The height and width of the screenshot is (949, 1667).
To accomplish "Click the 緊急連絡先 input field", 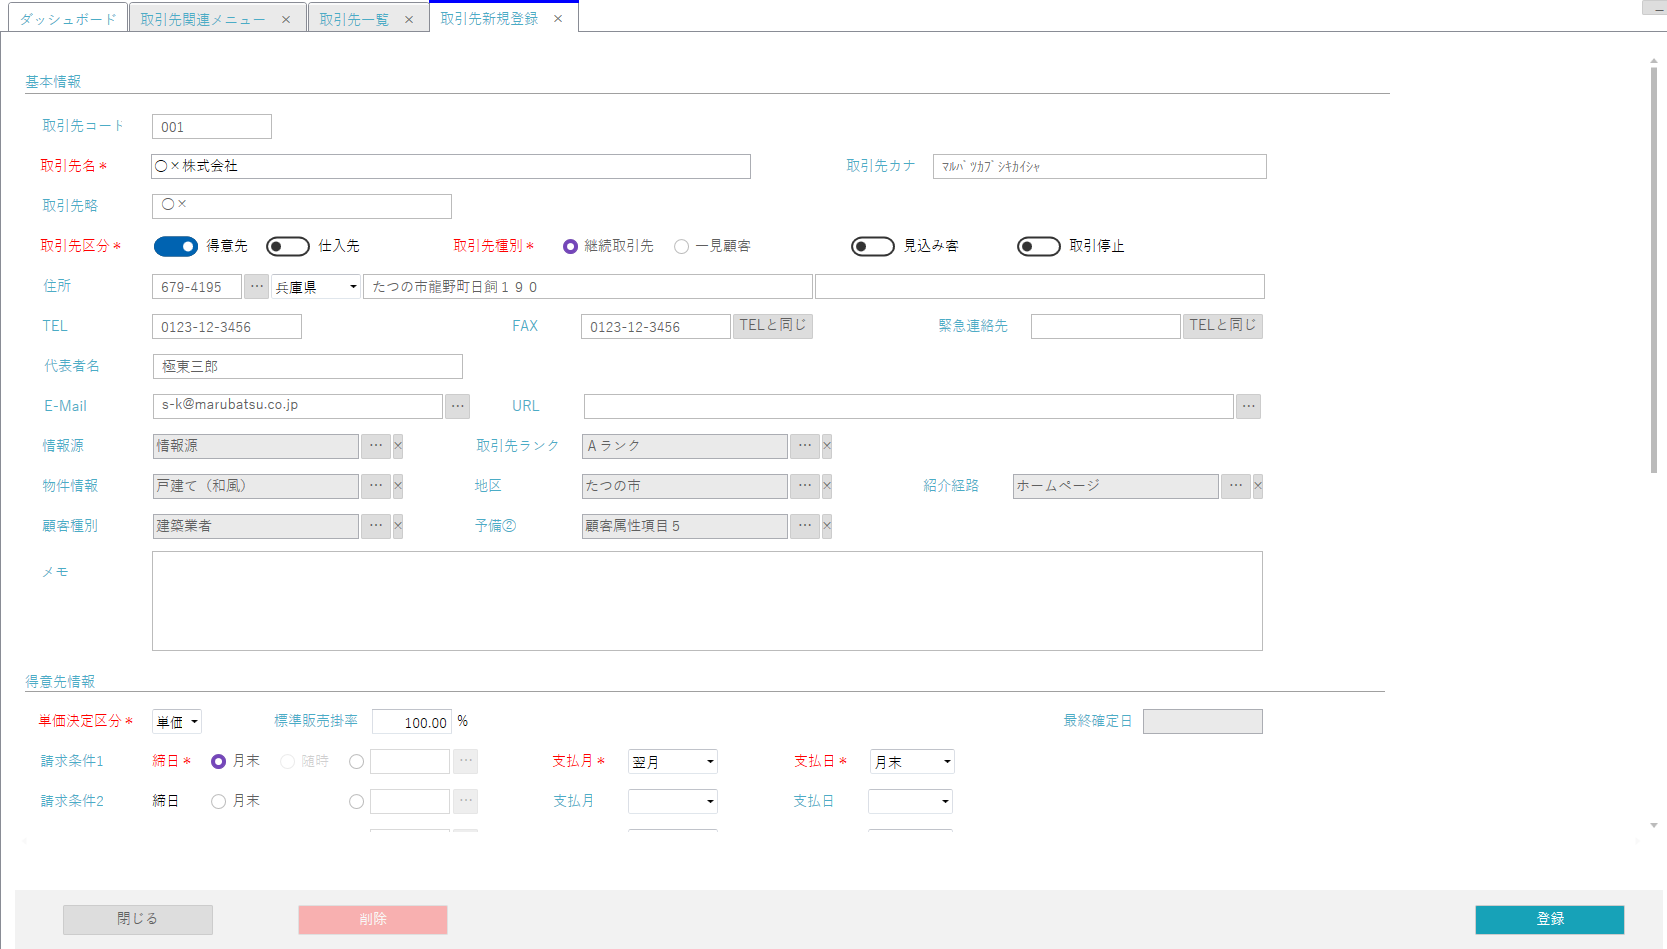I will coord(1106,327).
